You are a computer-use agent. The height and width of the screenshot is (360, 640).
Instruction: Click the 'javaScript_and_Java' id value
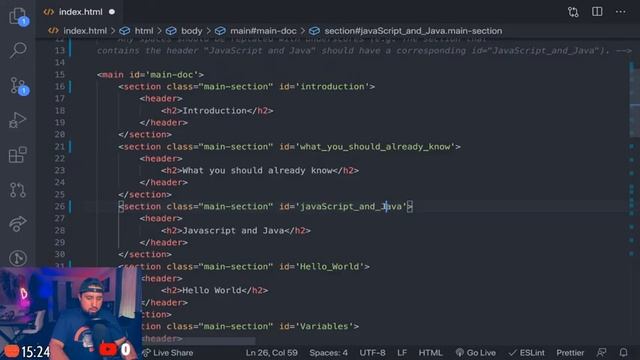[351, 207]
